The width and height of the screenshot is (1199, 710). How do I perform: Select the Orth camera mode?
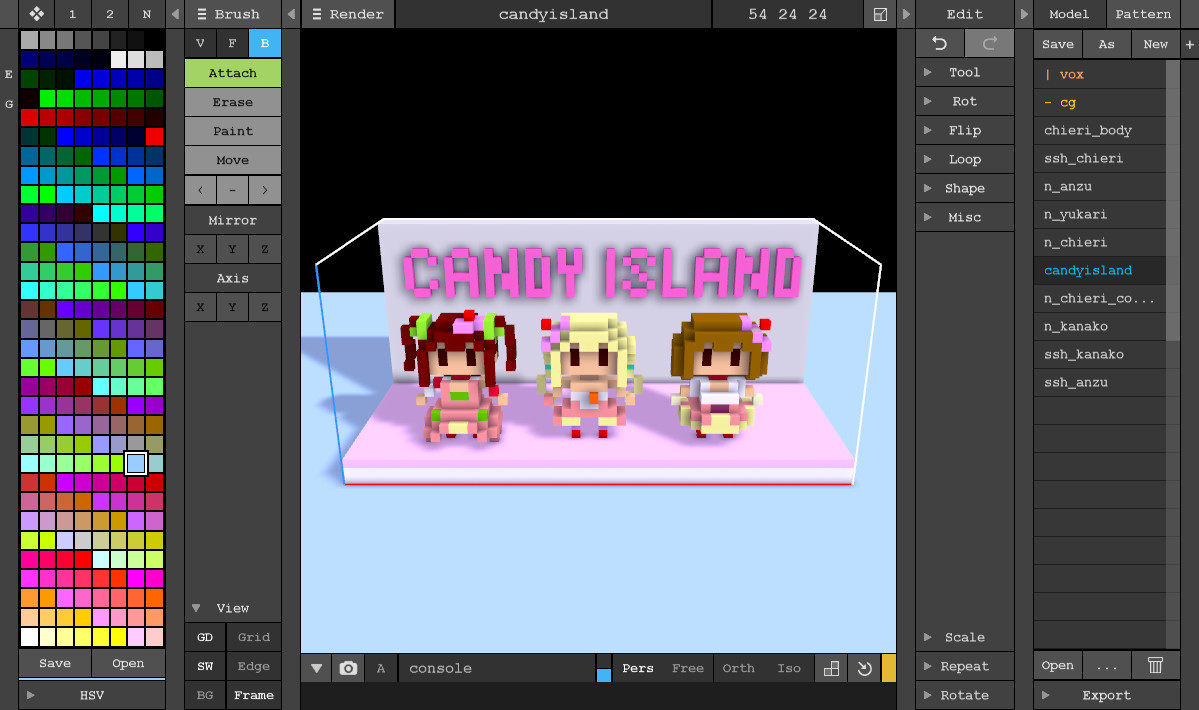coord(738,668)
